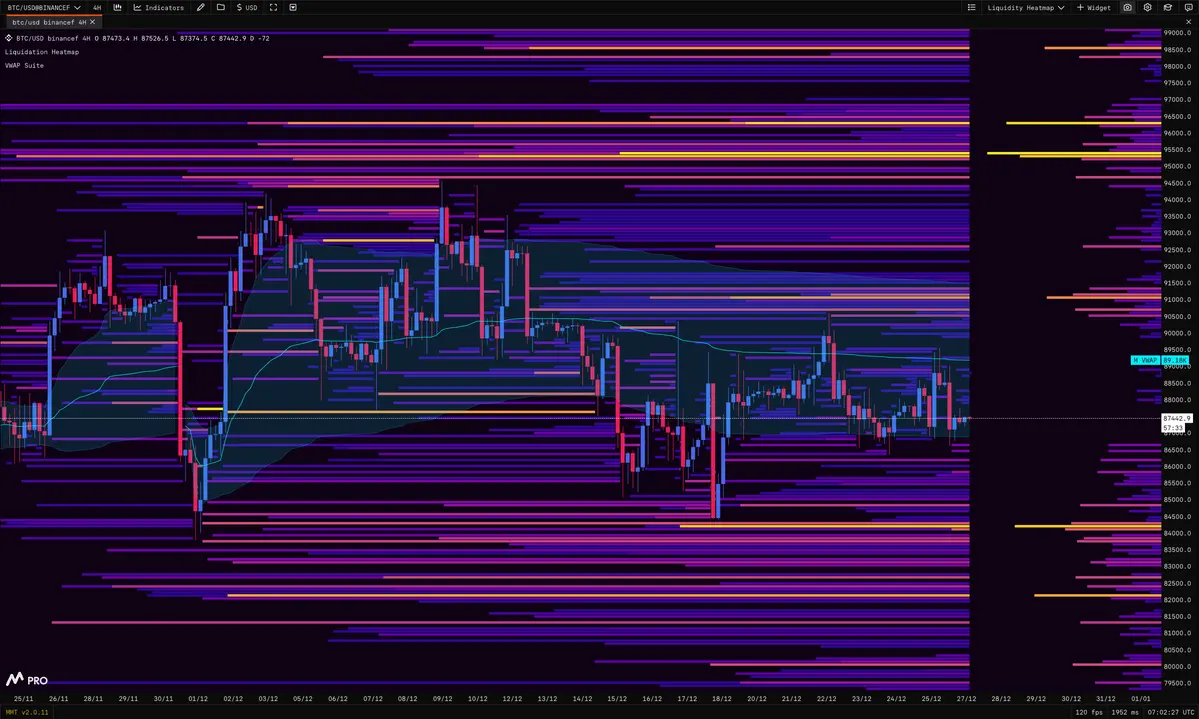Open the folder layouts icon
The image size is (1199, 719).
[x=221, y=8]
